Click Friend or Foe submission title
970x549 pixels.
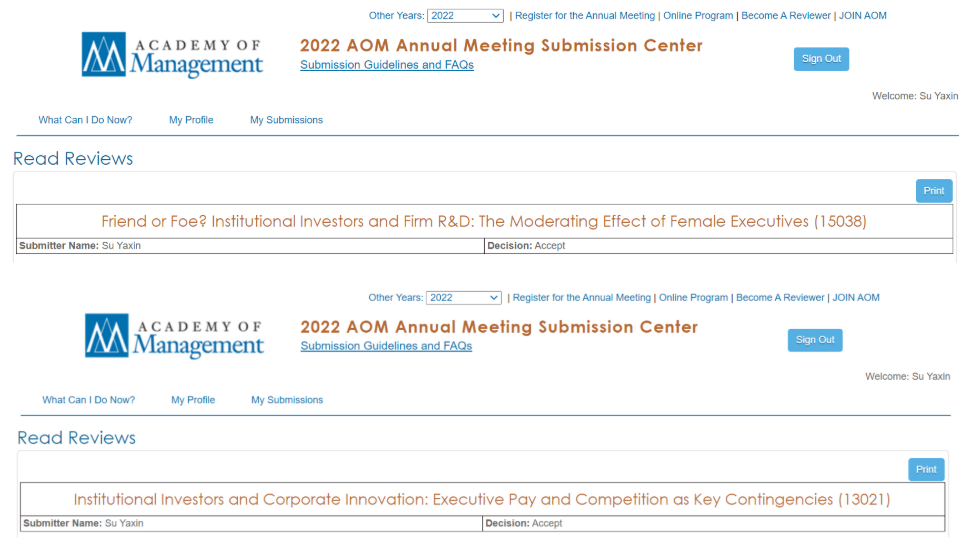tap(484, 221)
